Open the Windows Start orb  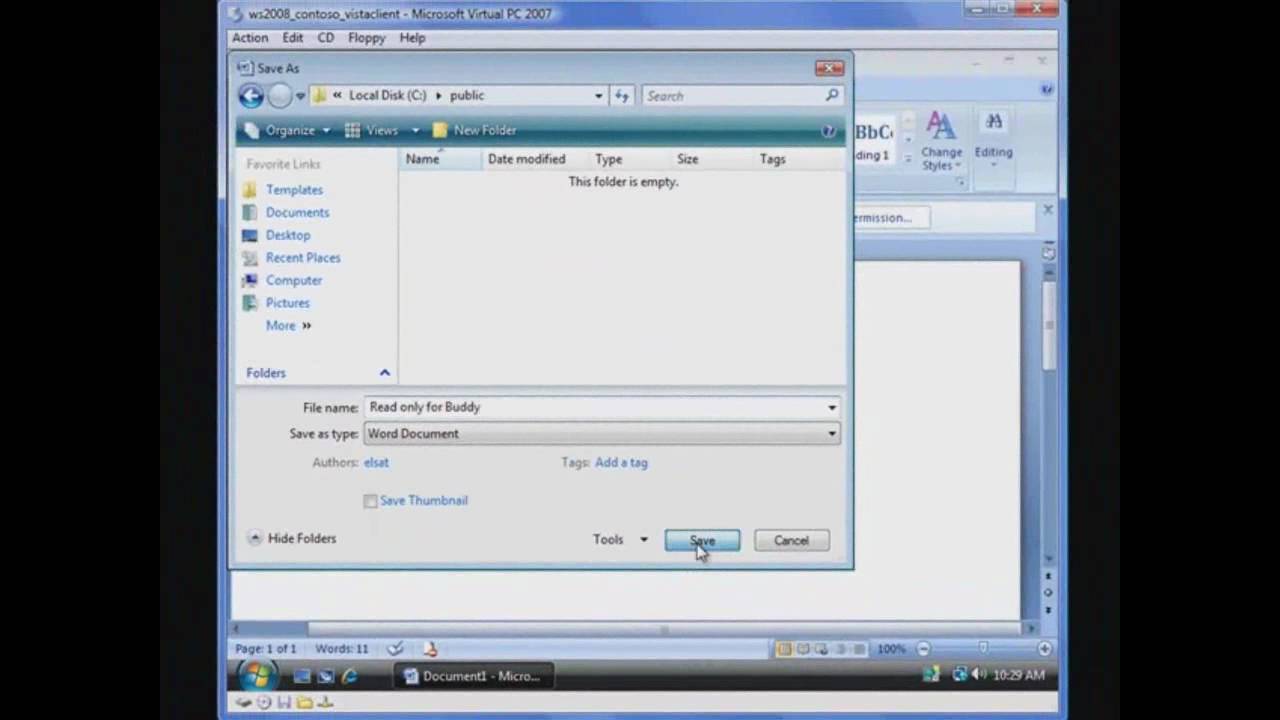tap(257, 676)
